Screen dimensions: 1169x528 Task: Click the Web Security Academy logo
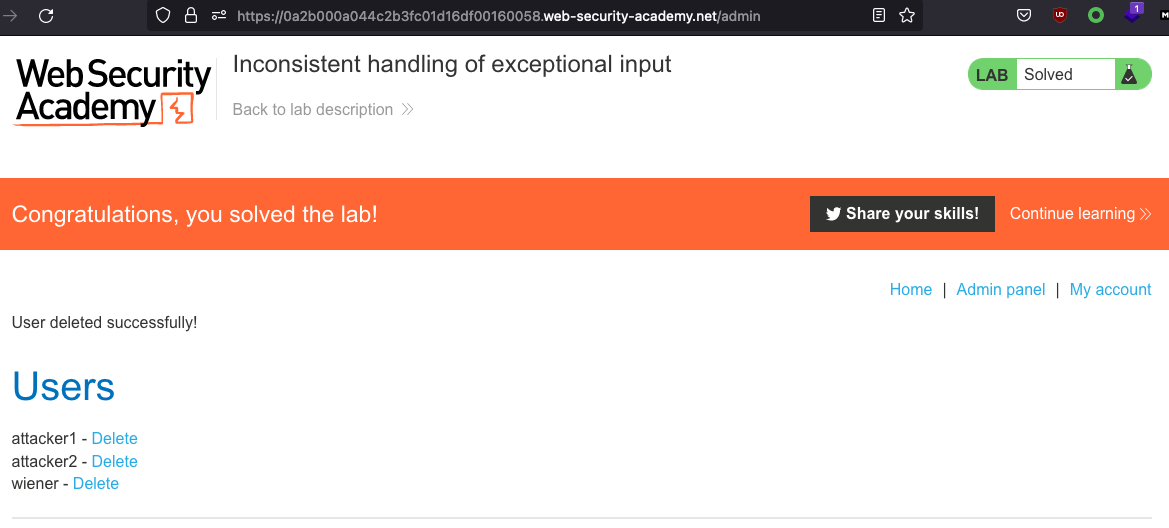tap(113, 92)
